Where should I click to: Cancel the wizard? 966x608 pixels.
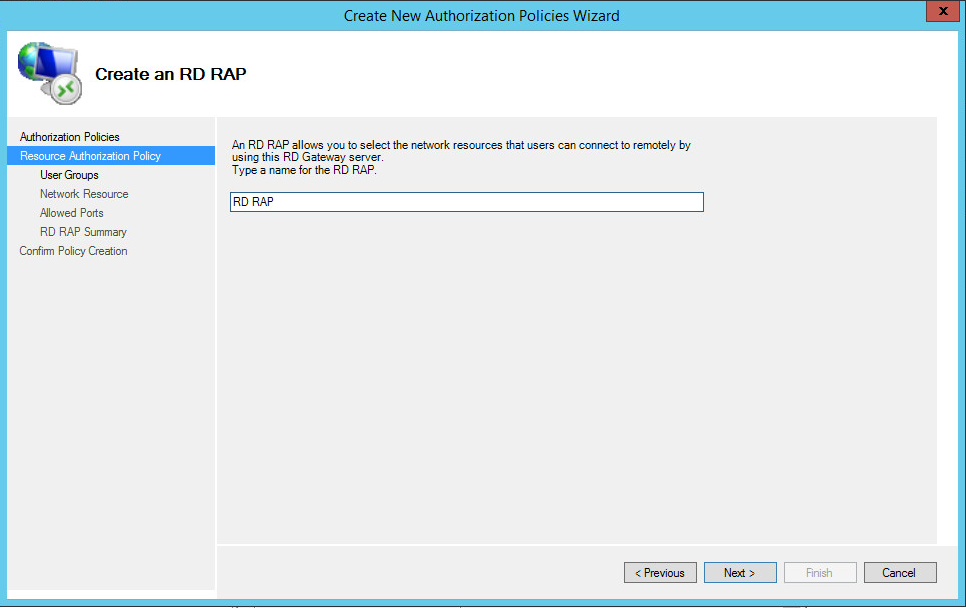click(899, 573)
